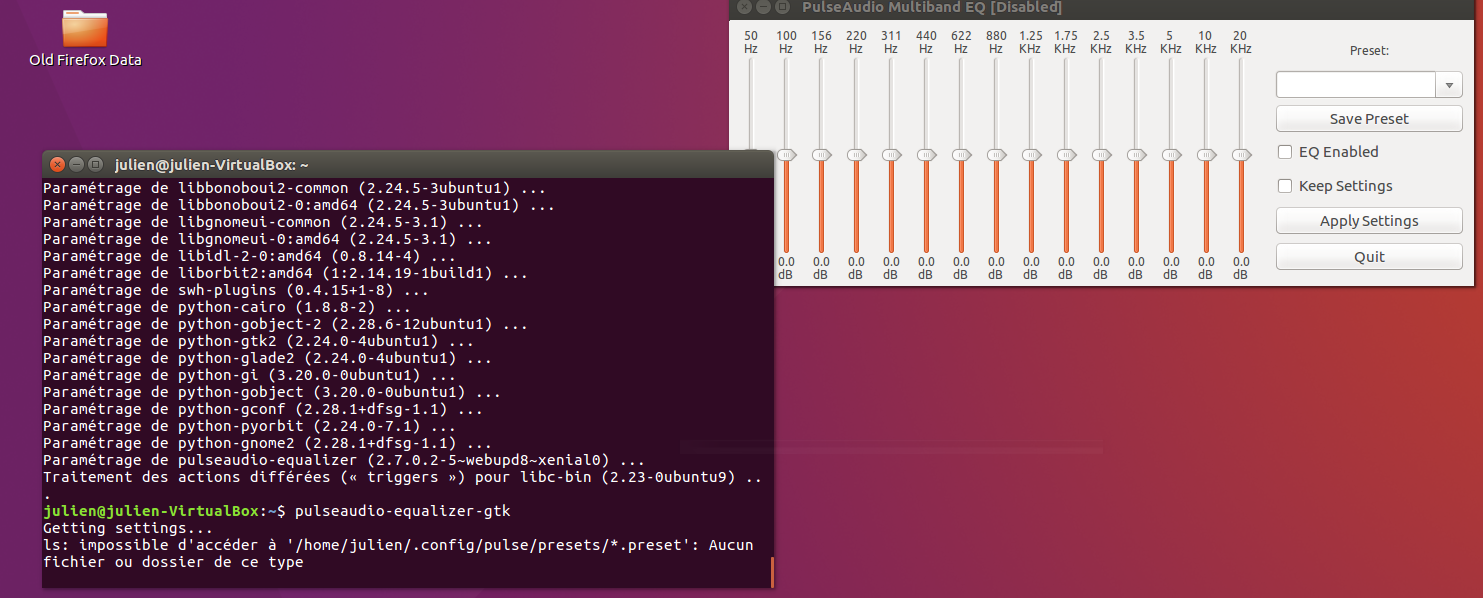The height and width of the screenshot is (598, 1483).
Task: Check the Keep Settings option
Action: tap(1284, 186)
